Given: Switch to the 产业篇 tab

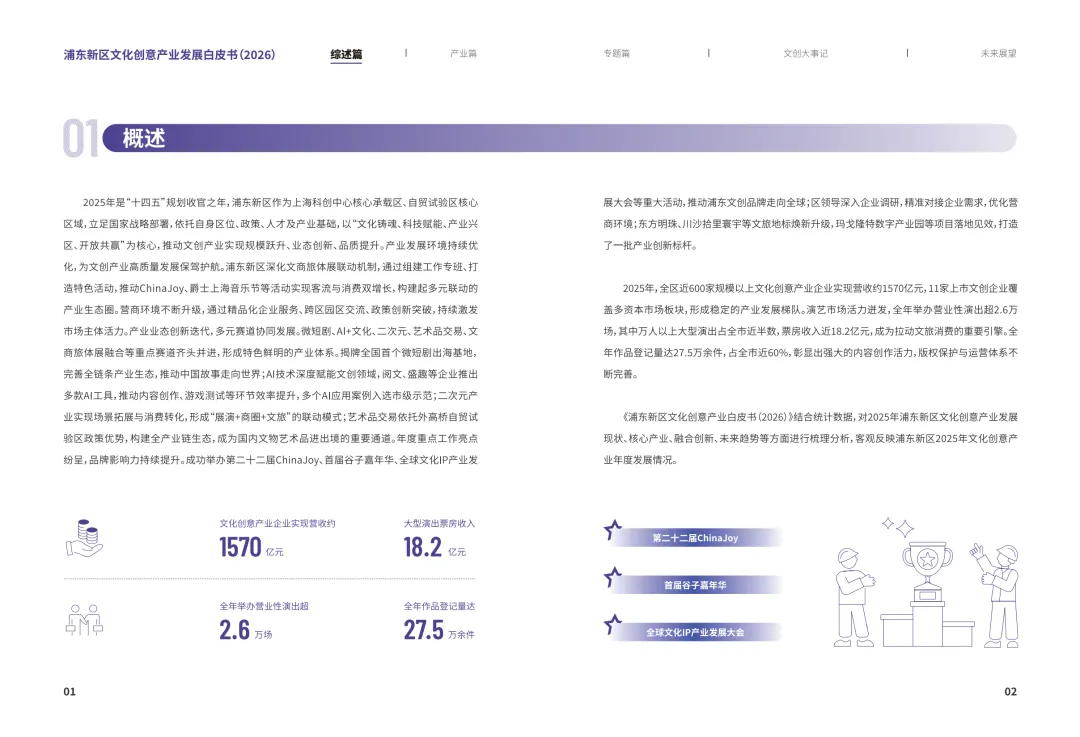Looking at the screenshot, I should pyautogui.click(x=464, y=54).
